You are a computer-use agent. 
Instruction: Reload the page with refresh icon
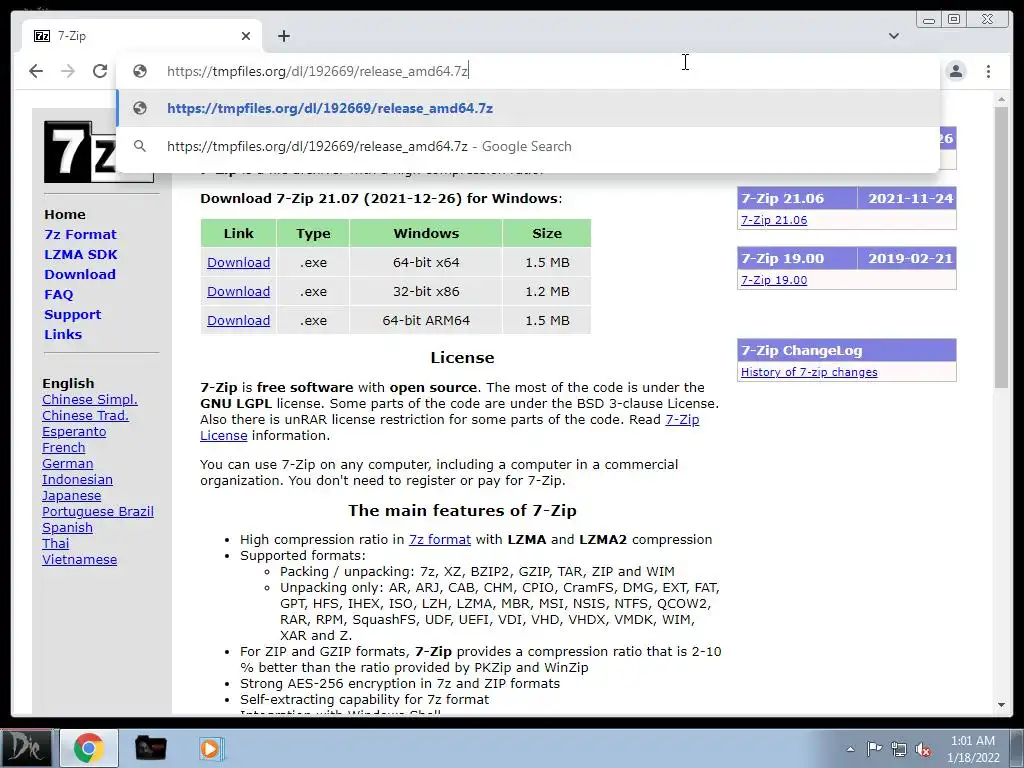tap(100, 71)
